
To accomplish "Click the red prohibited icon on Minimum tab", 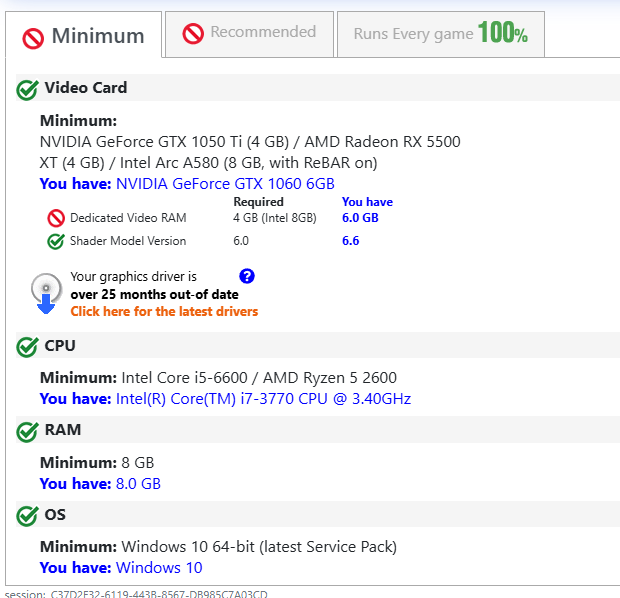I will coord(33,38).
